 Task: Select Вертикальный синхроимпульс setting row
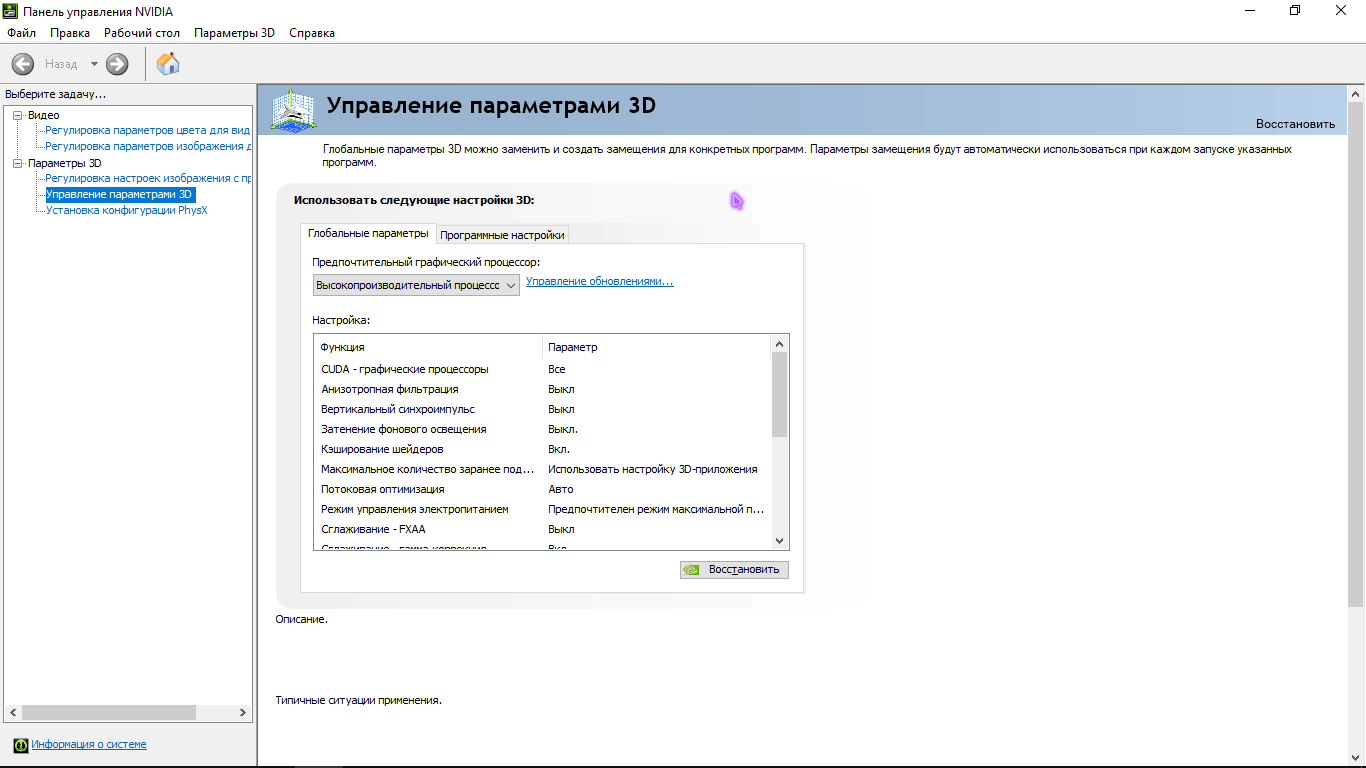(x=543, y=409)
